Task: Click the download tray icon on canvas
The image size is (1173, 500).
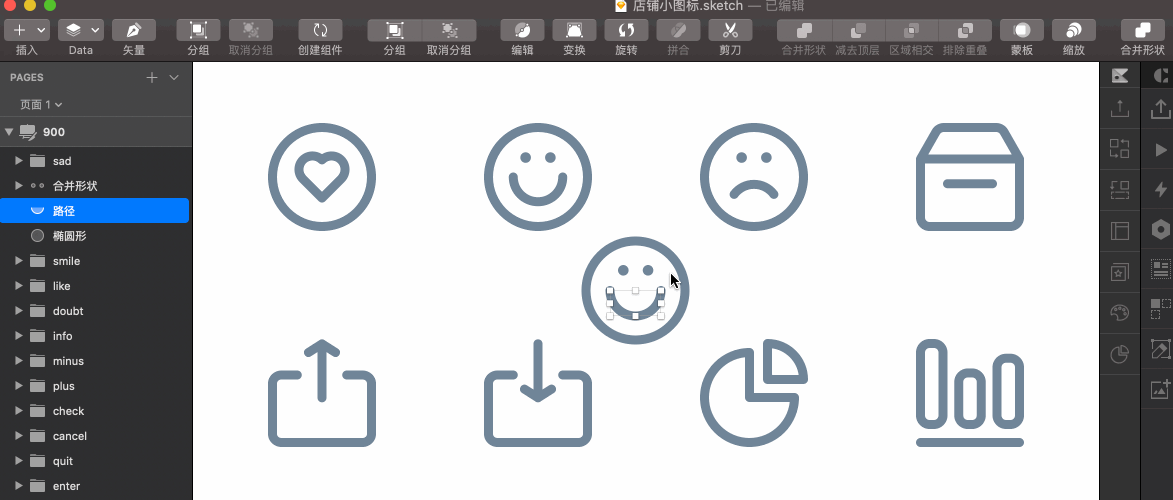Action: (538, 393)
